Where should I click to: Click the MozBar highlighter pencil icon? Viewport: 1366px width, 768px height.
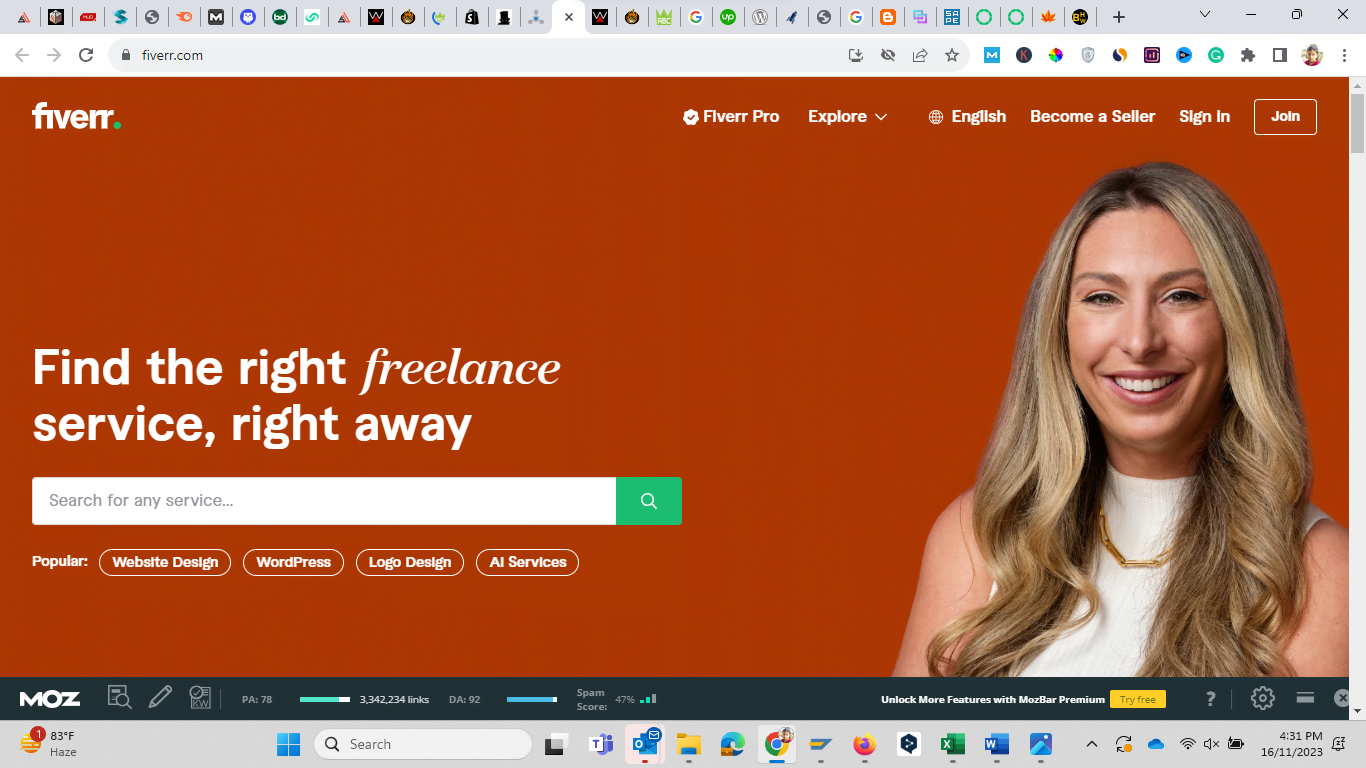[160, 698]
